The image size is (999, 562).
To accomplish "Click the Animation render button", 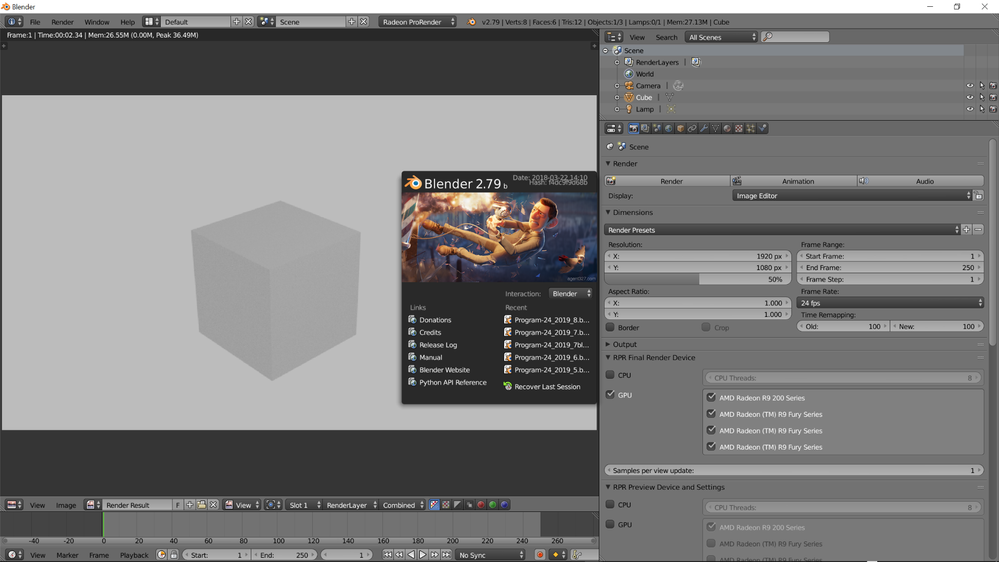I will point(794,181).
